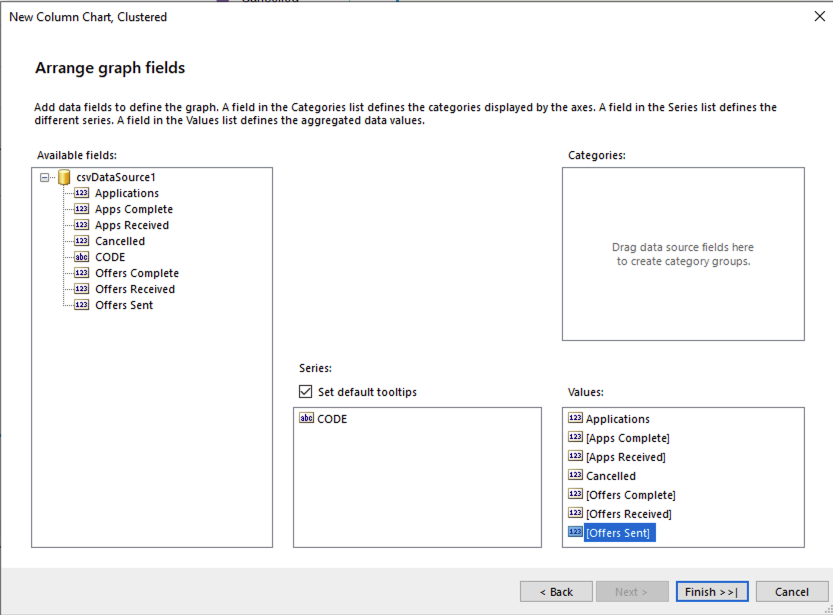The height and width of the screenshot is (615, 833).
Task: Click numeric icon beside [Apps Complete] in Values
Action: click(x=575, y=437)
